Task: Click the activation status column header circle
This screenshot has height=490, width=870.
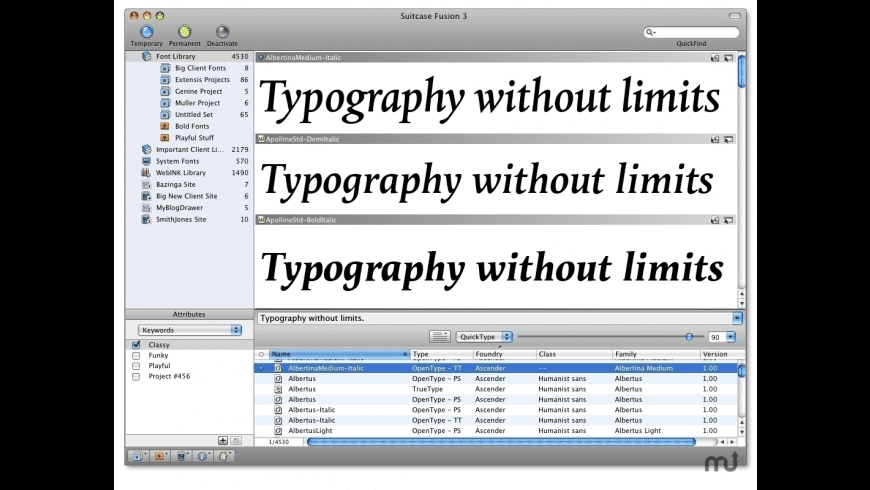Action: [261, 354]
